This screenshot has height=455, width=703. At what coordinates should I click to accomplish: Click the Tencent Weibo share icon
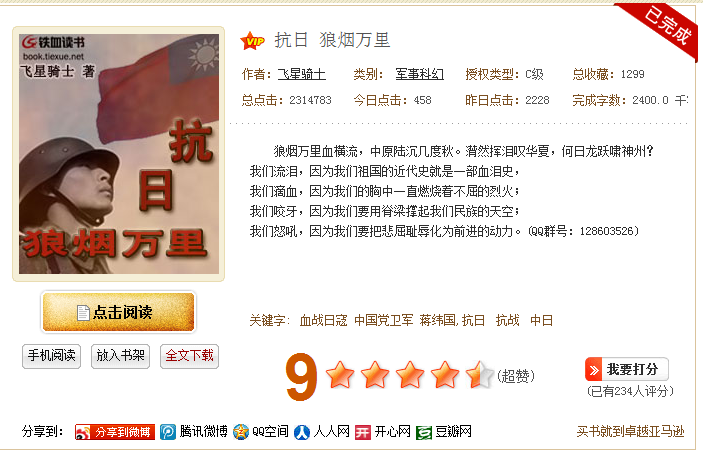(x=168, y=432)
